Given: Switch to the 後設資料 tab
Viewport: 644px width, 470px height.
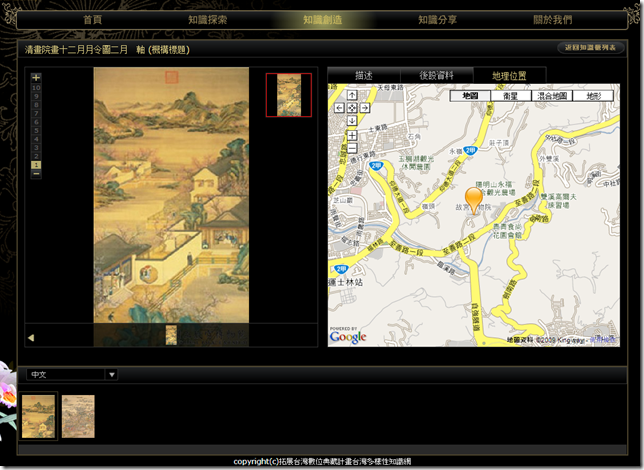Looking at the screenshot, I should [x=437, y=76].
